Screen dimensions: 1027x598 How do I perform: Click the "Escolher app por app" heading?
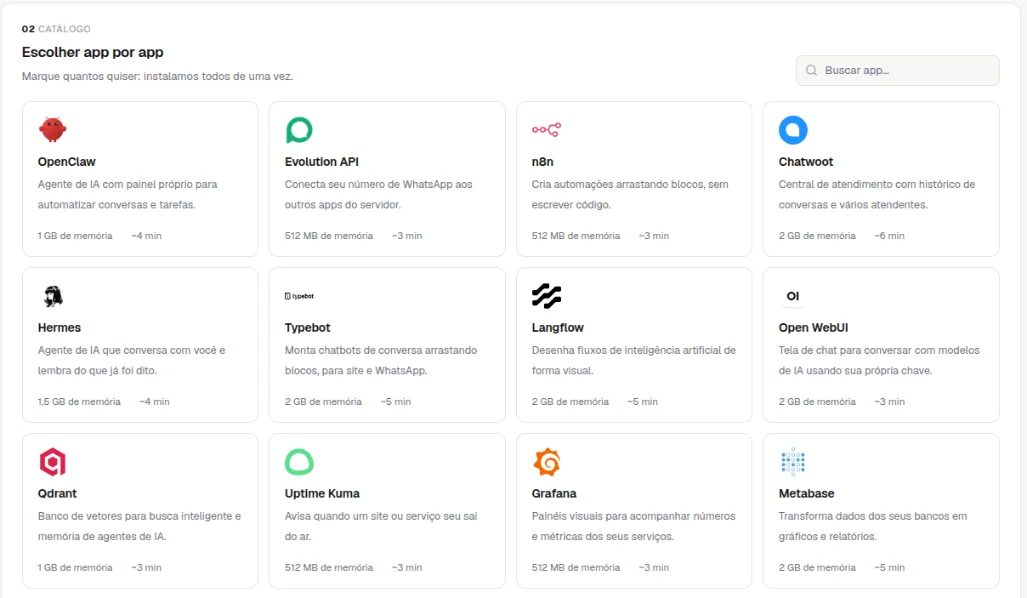point(92,52)
